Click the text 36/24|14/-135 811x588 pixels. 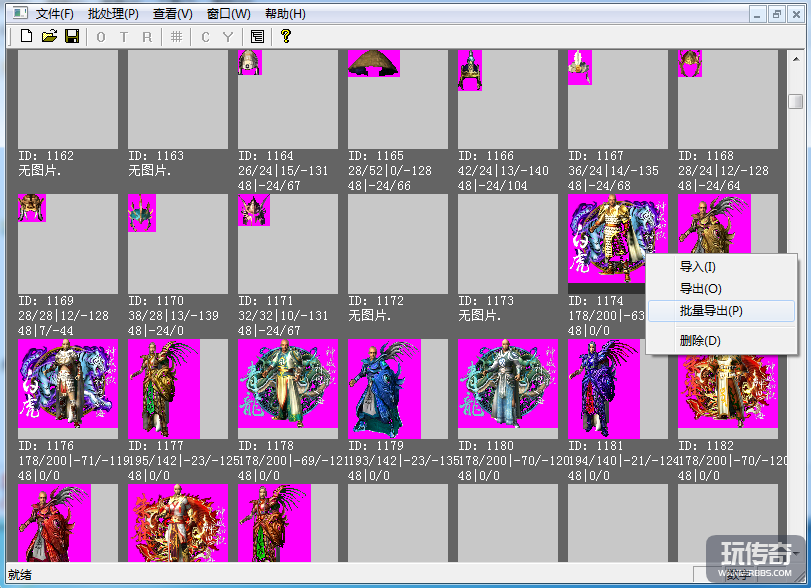point(613,171)
